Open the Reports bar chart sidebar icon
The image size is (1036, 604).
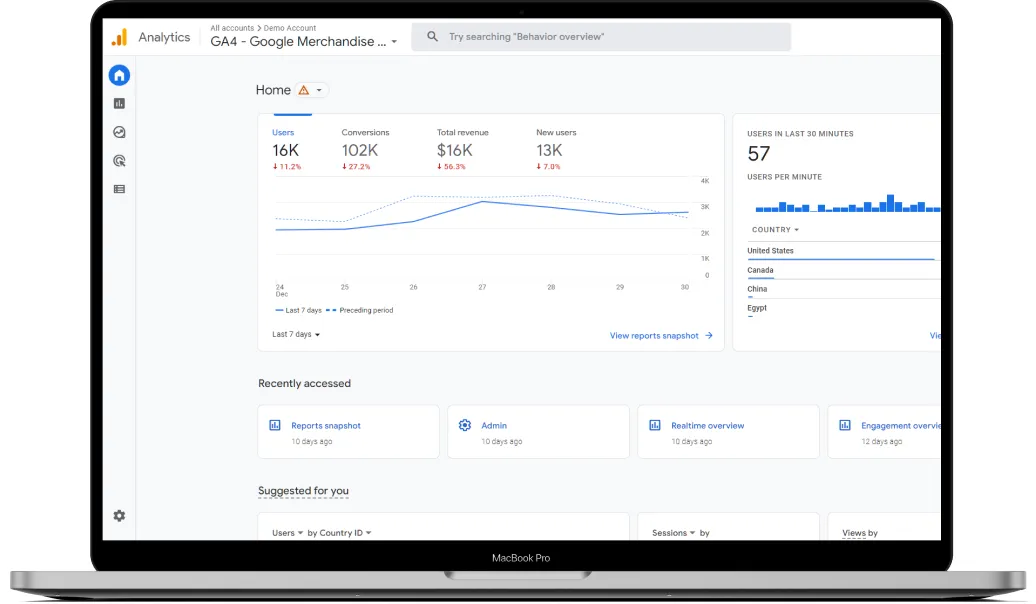click(x=119, y=104)
